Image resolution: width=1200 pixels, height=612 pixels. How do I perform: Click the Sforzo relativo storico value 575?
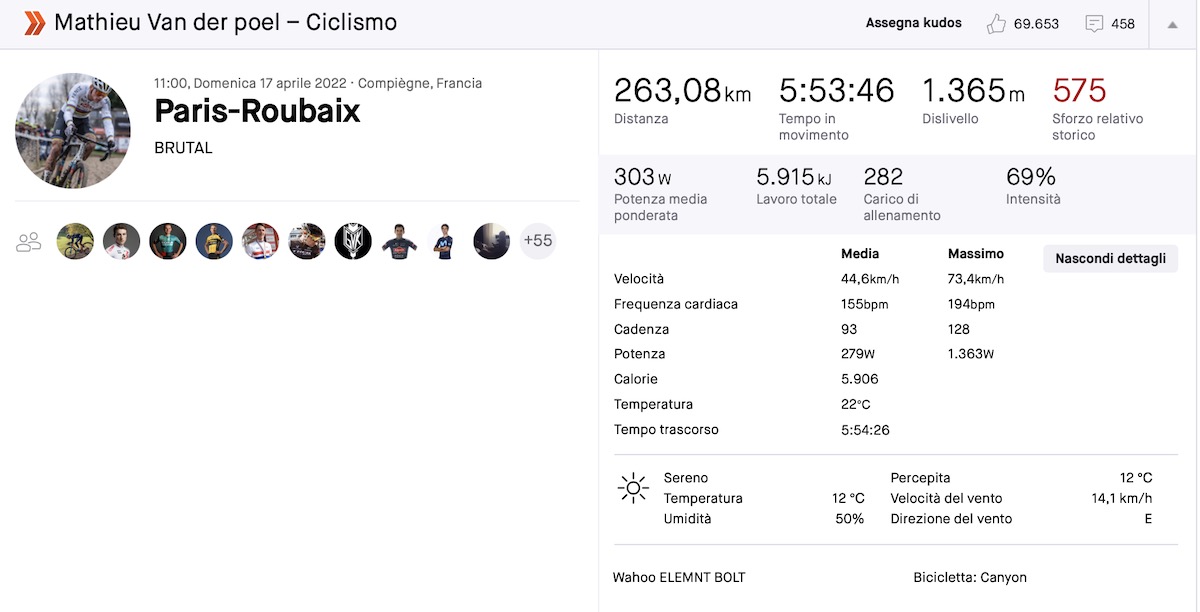pos(1079,91)
